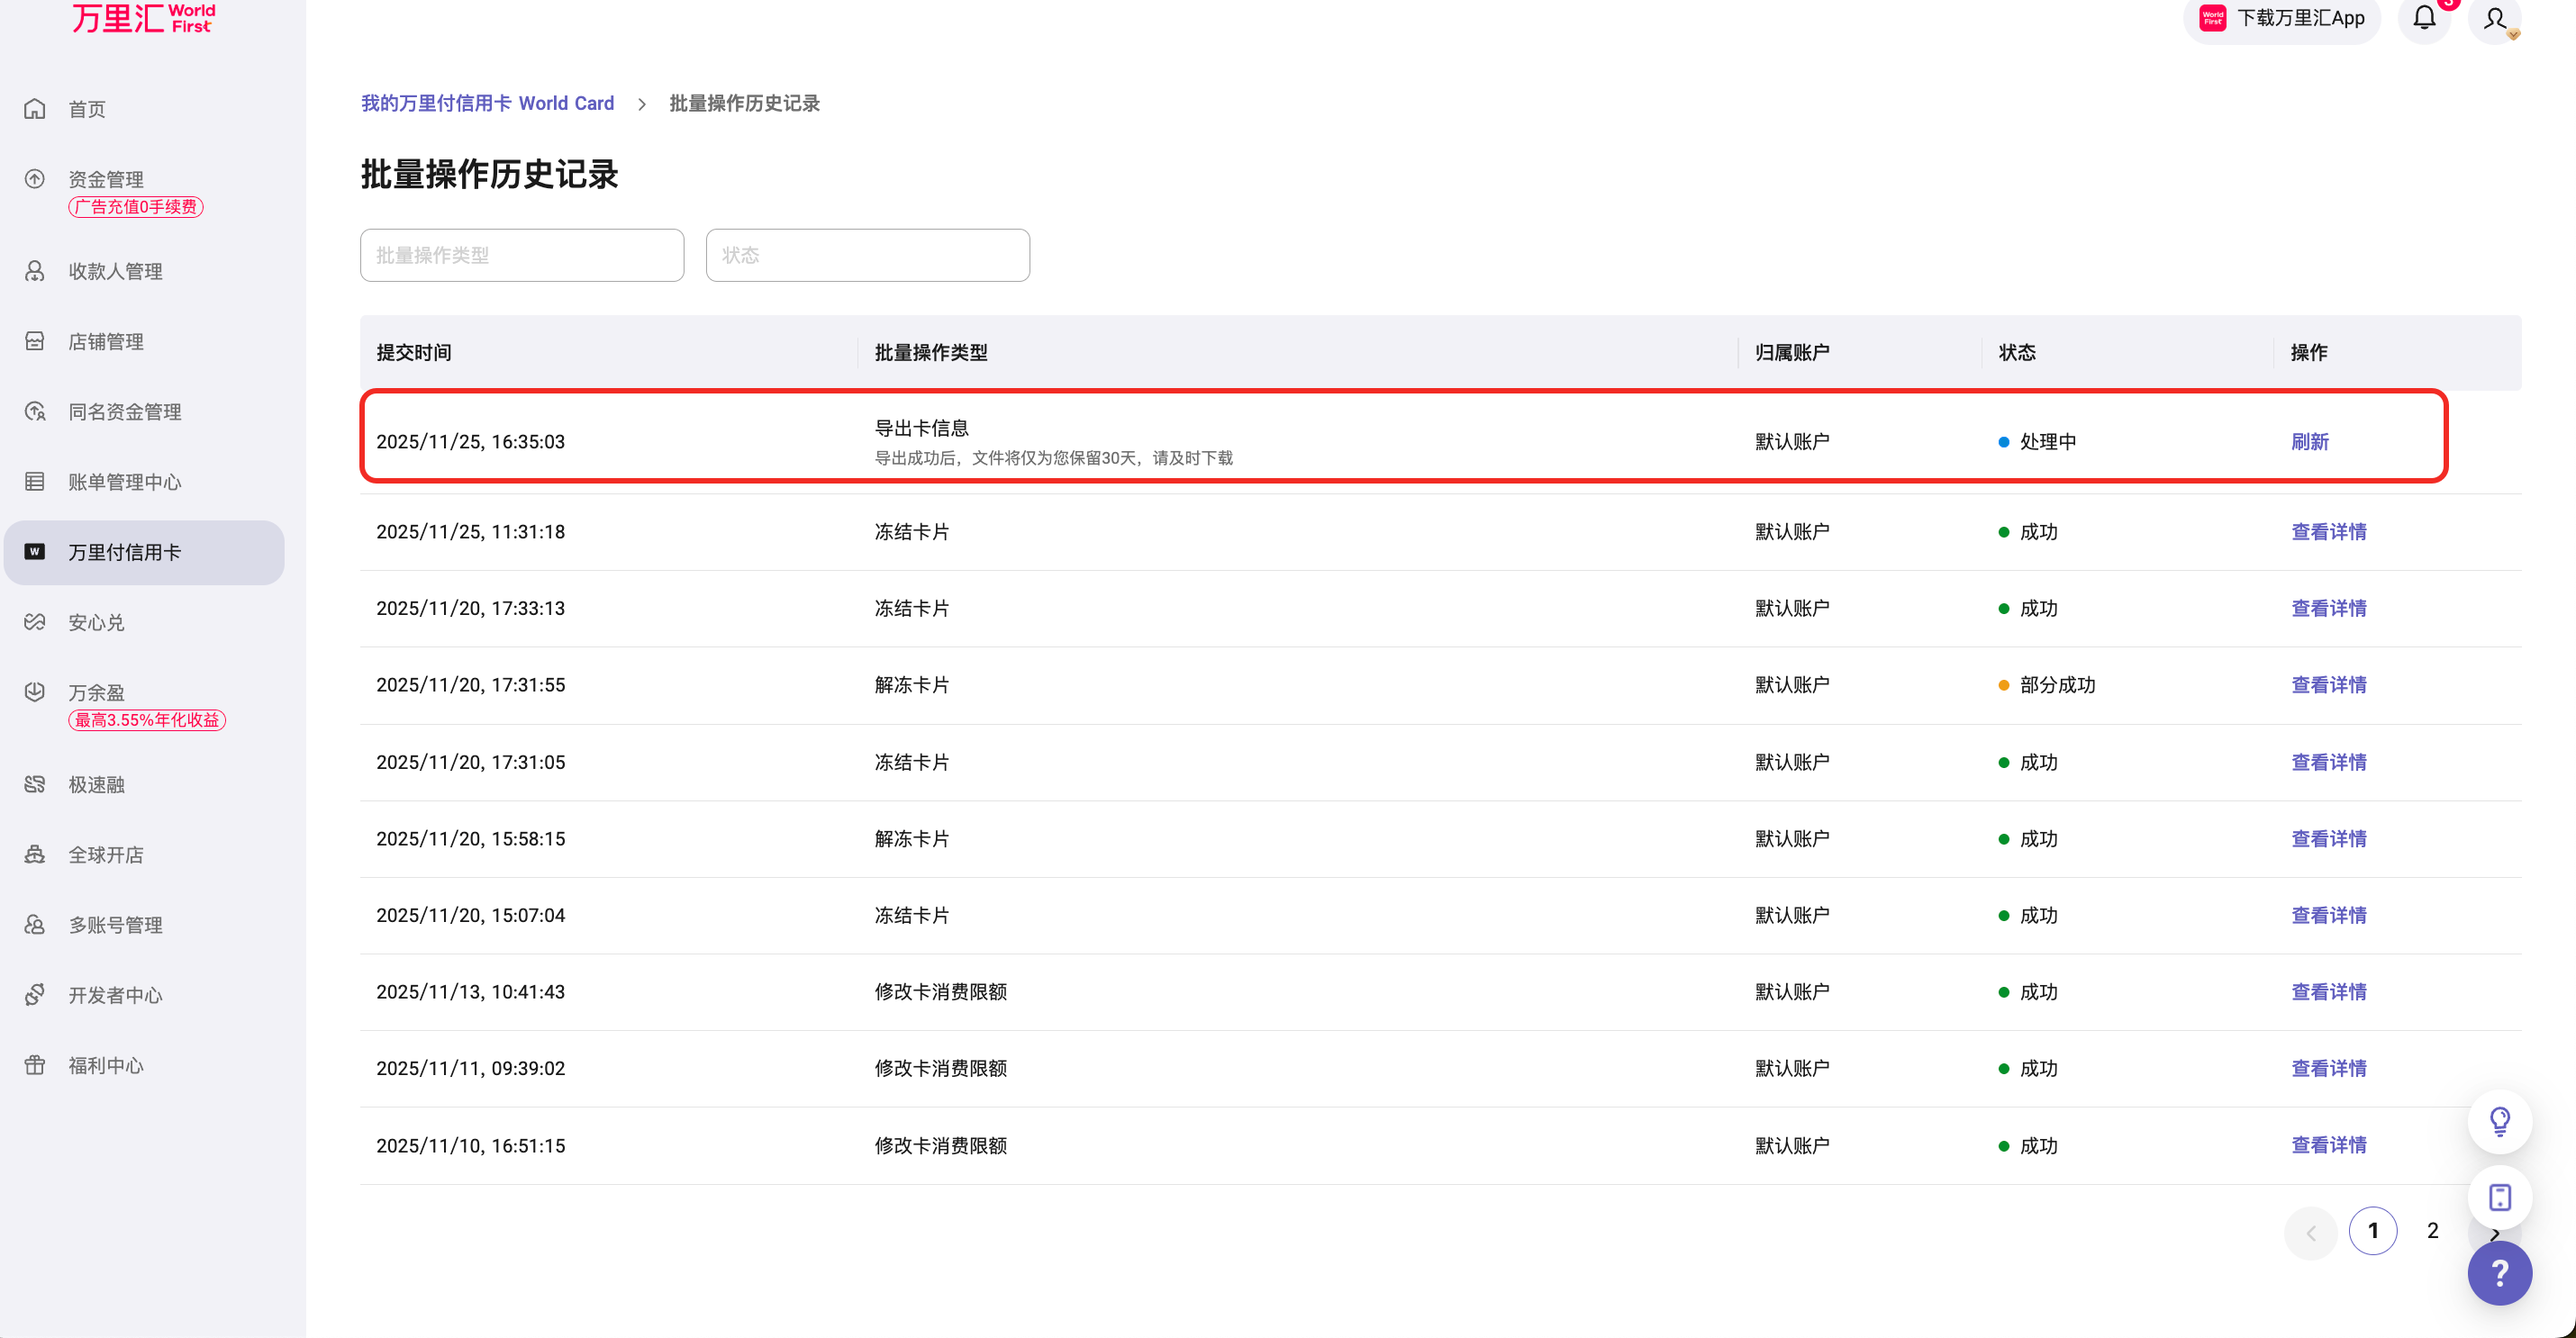The height and width of the screenshot is (1338, 2576).
Task: Click the 首页 home icon in sidebar
Action: pos(35,109)
